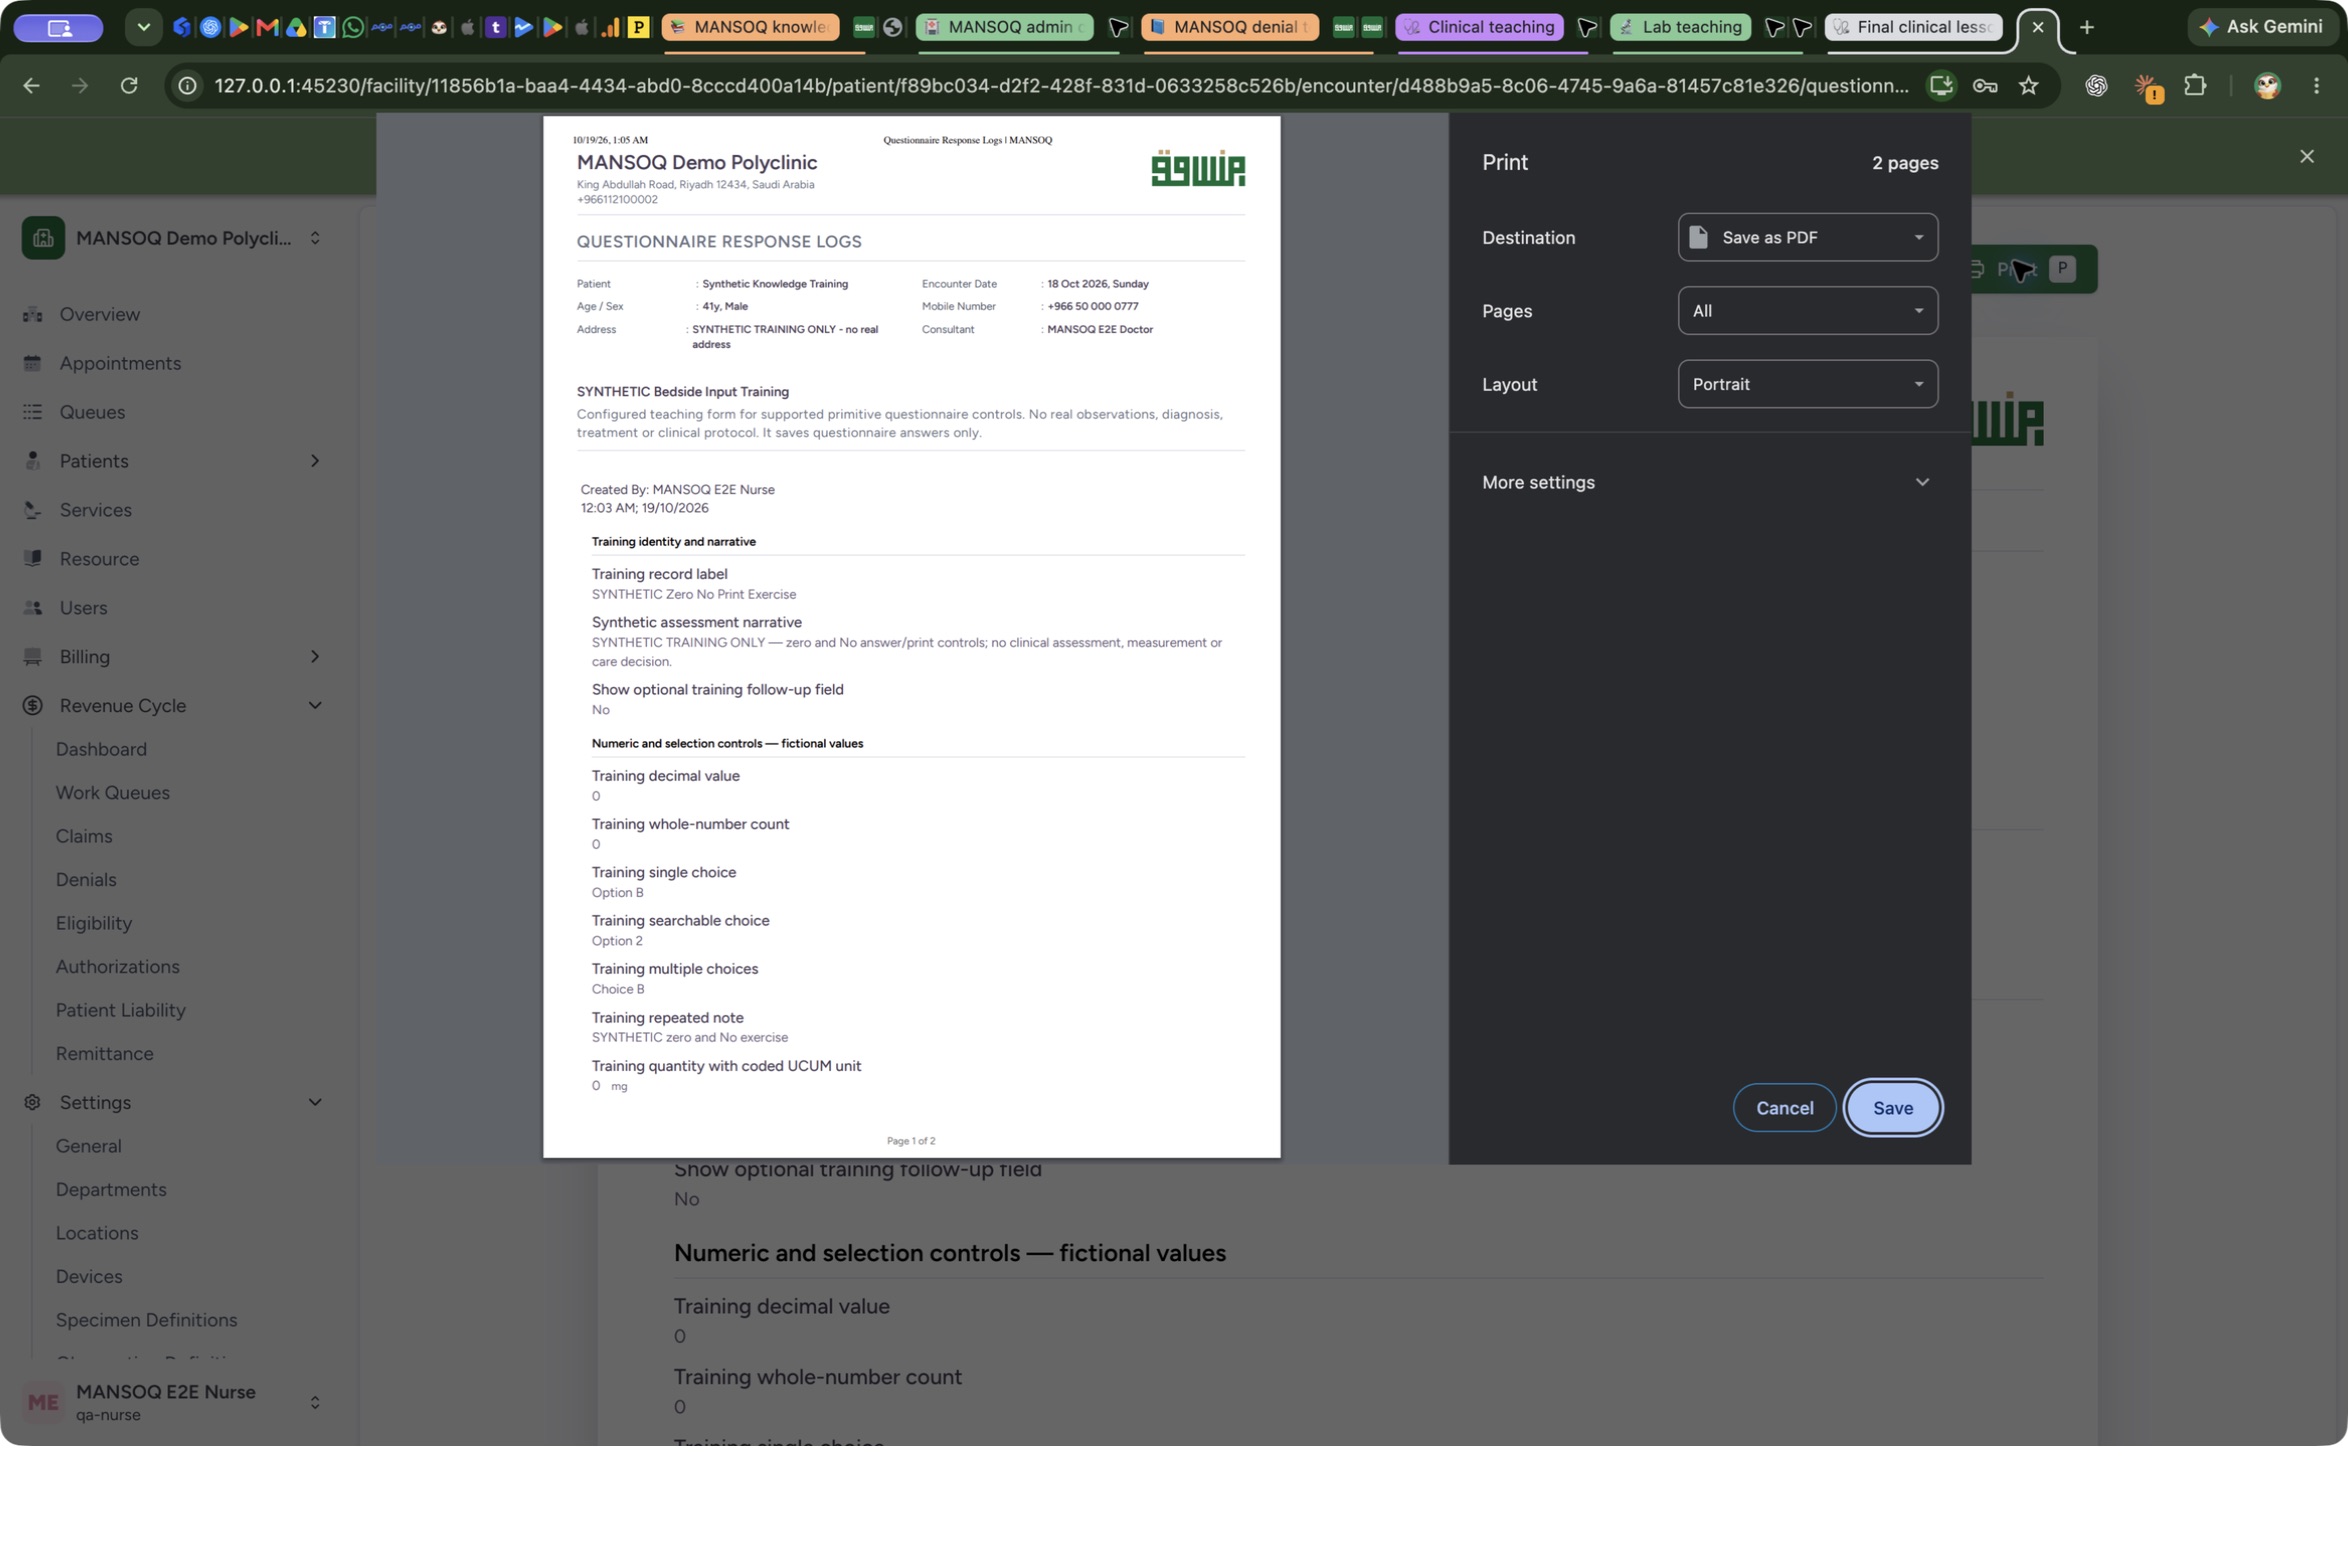Switch to Lab teaching tab
The image size is (2348, 1548).
pos(1680,27)
